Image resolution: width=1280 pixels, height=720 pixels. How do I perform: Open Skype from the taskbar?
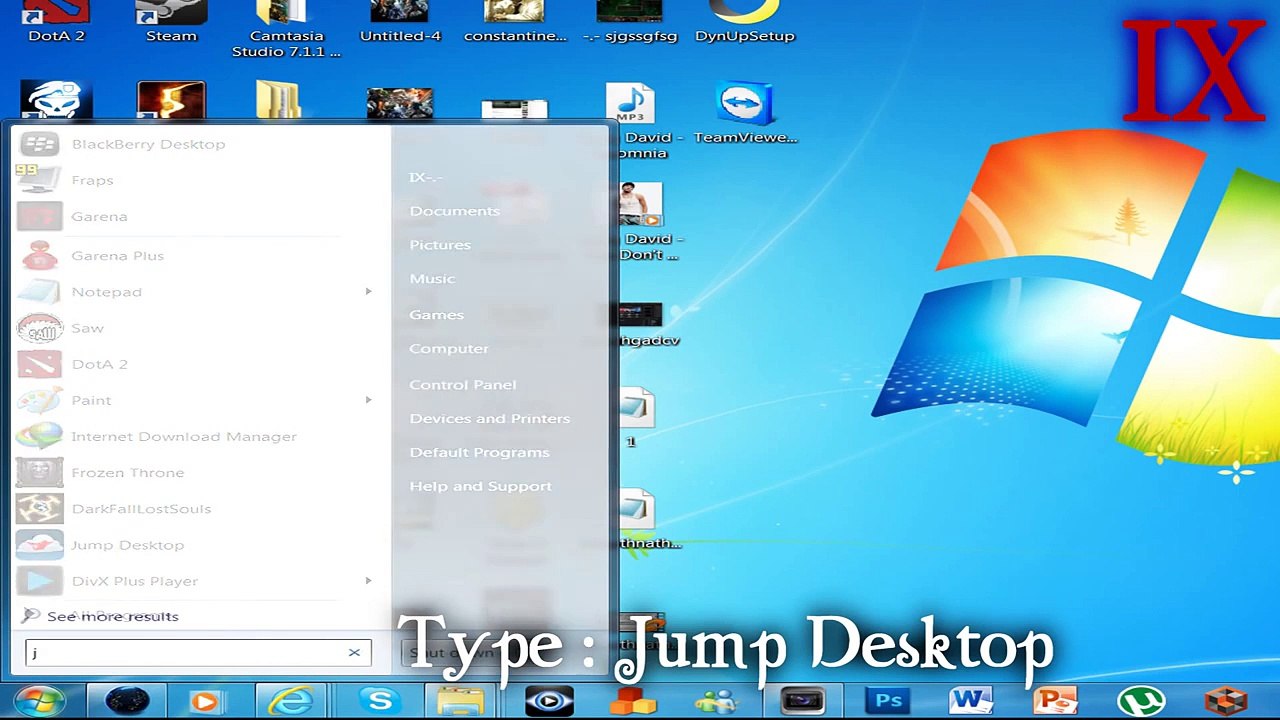pyautogui.click(x=379, y=701)
